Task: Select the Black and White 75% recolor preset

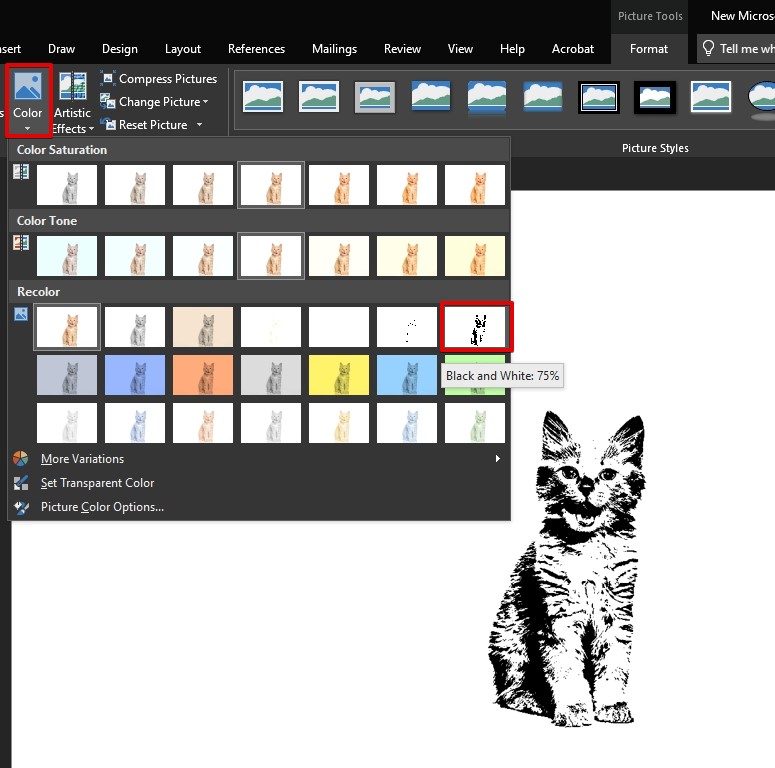Action: 476,327
